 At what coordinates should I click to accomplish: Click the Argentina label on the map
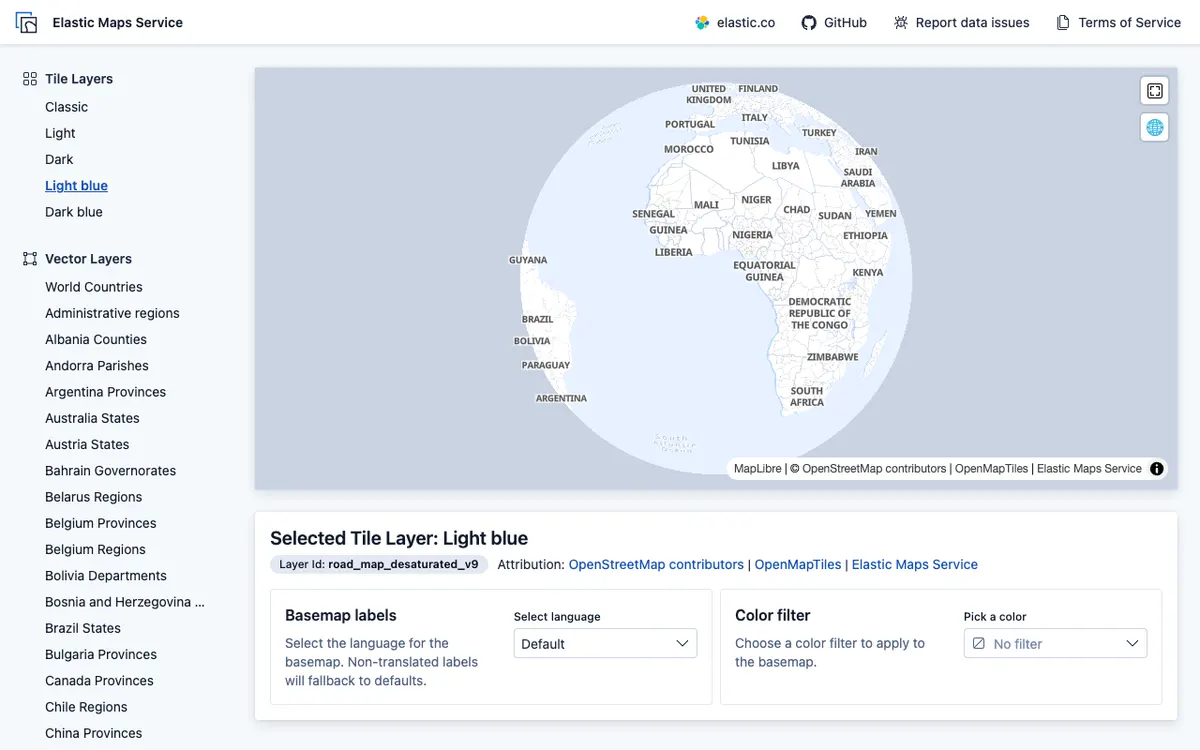561,398
